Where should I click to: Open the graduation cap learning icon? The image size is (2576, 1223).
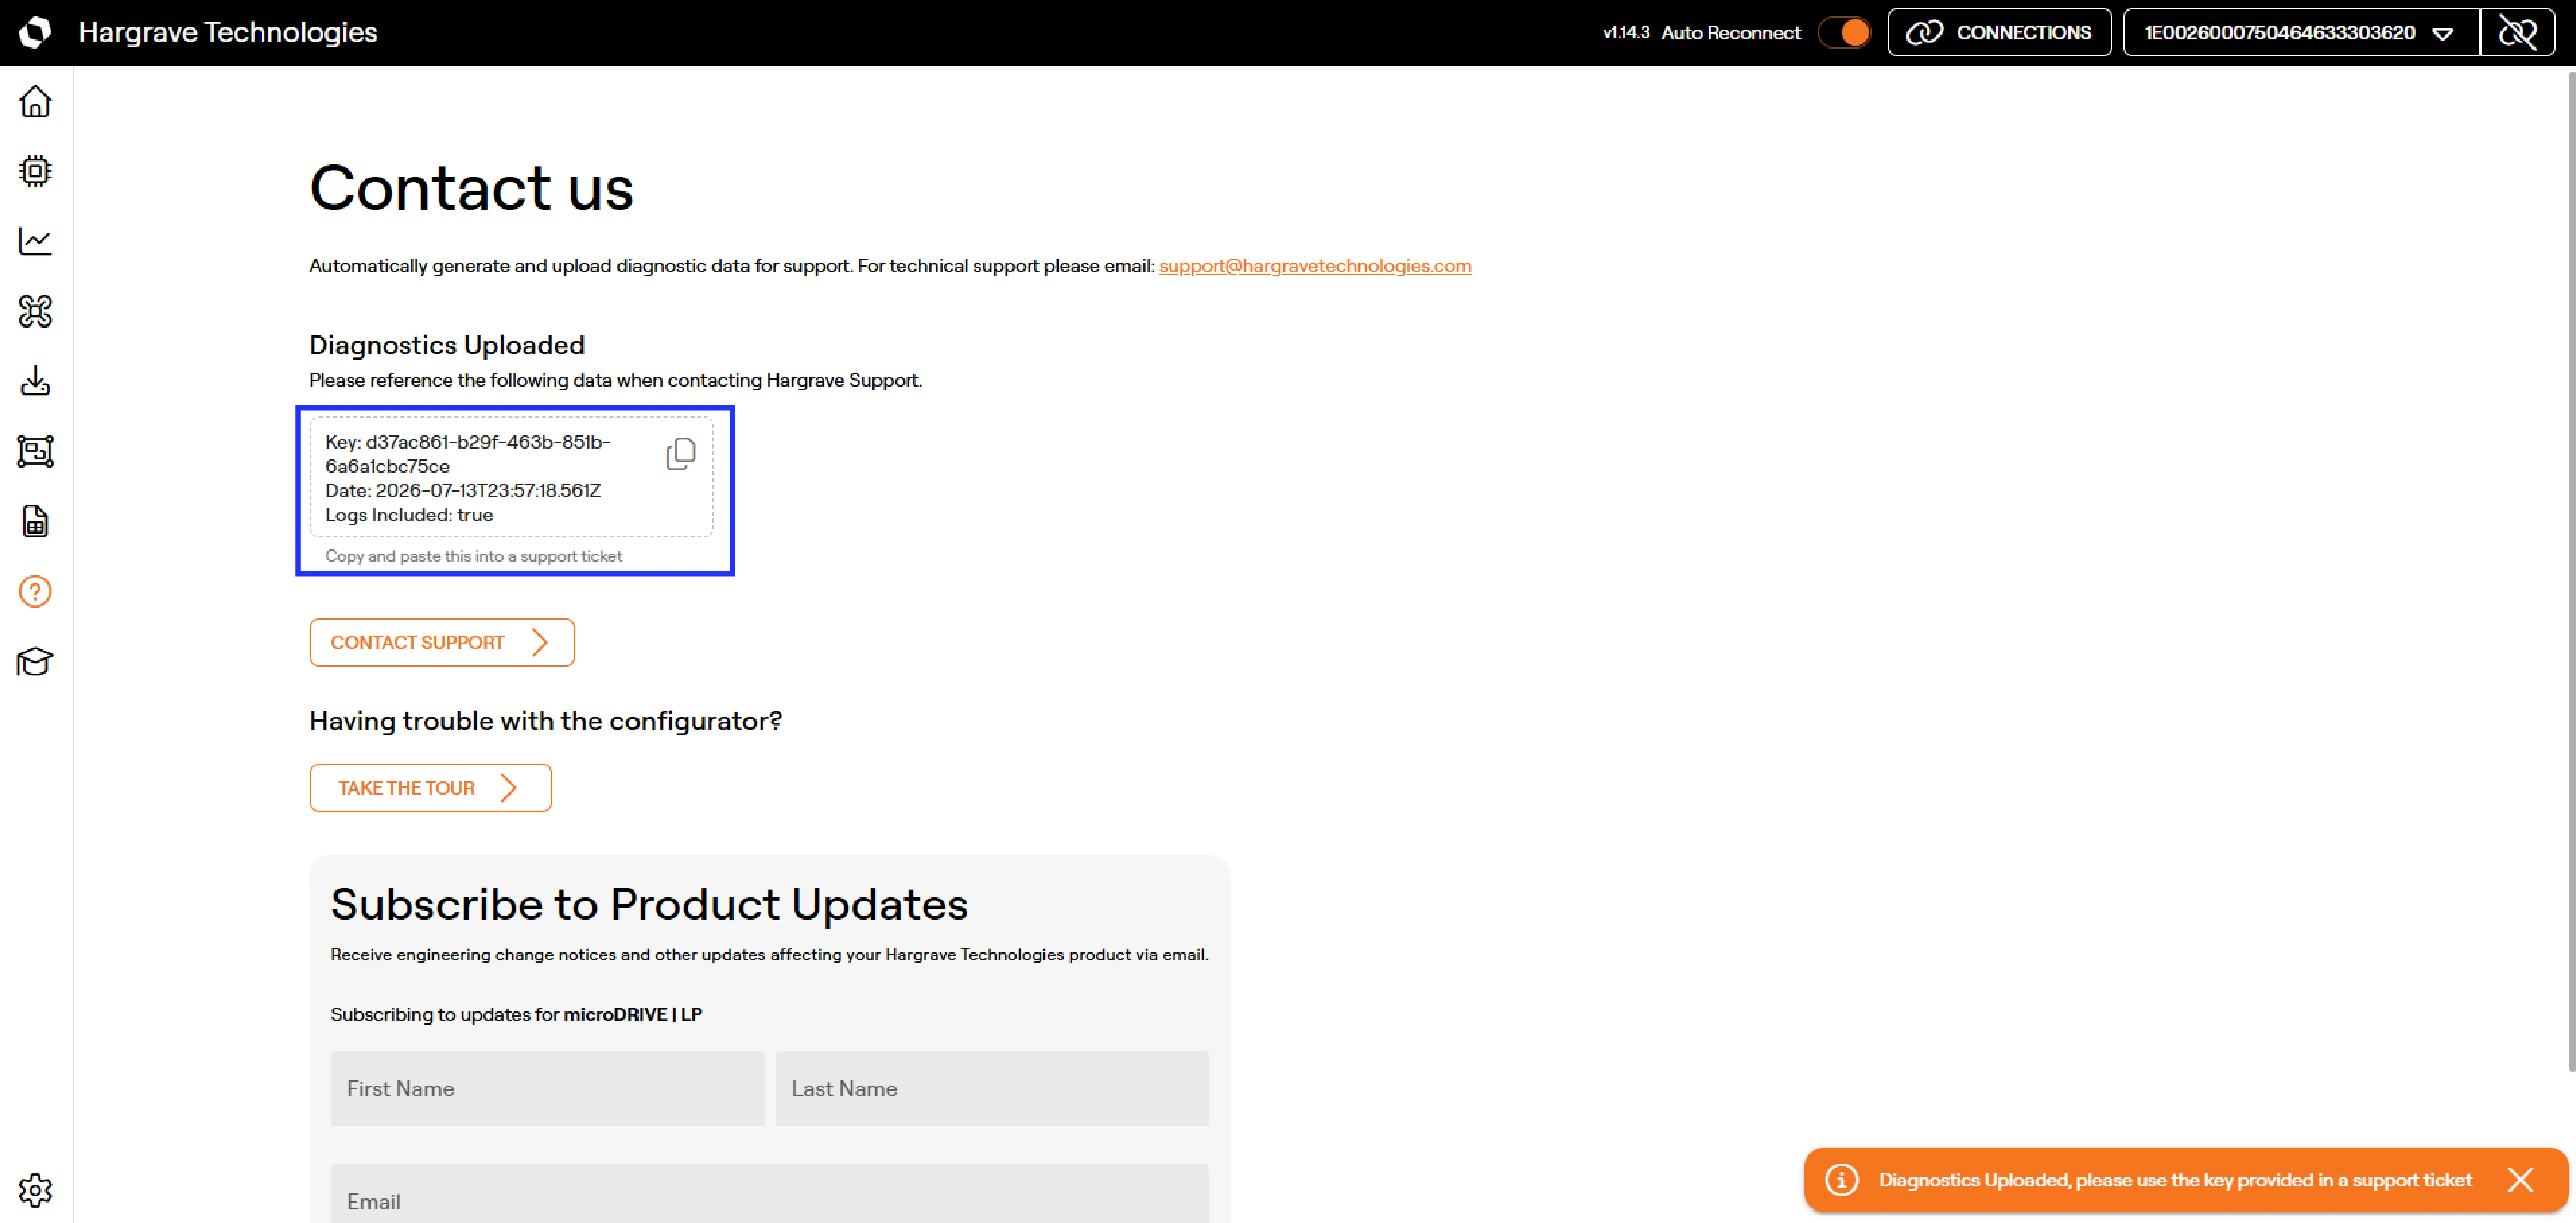pos(35,661)
